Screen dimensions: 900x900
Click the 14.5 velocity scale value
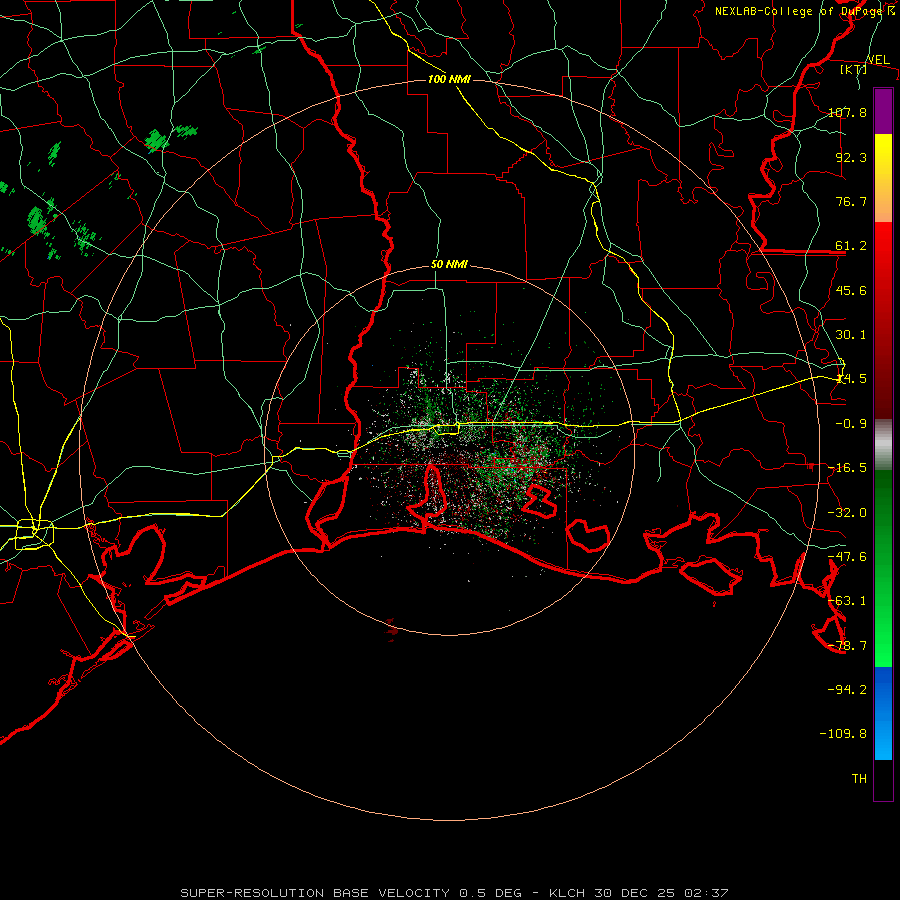(851, 379)
